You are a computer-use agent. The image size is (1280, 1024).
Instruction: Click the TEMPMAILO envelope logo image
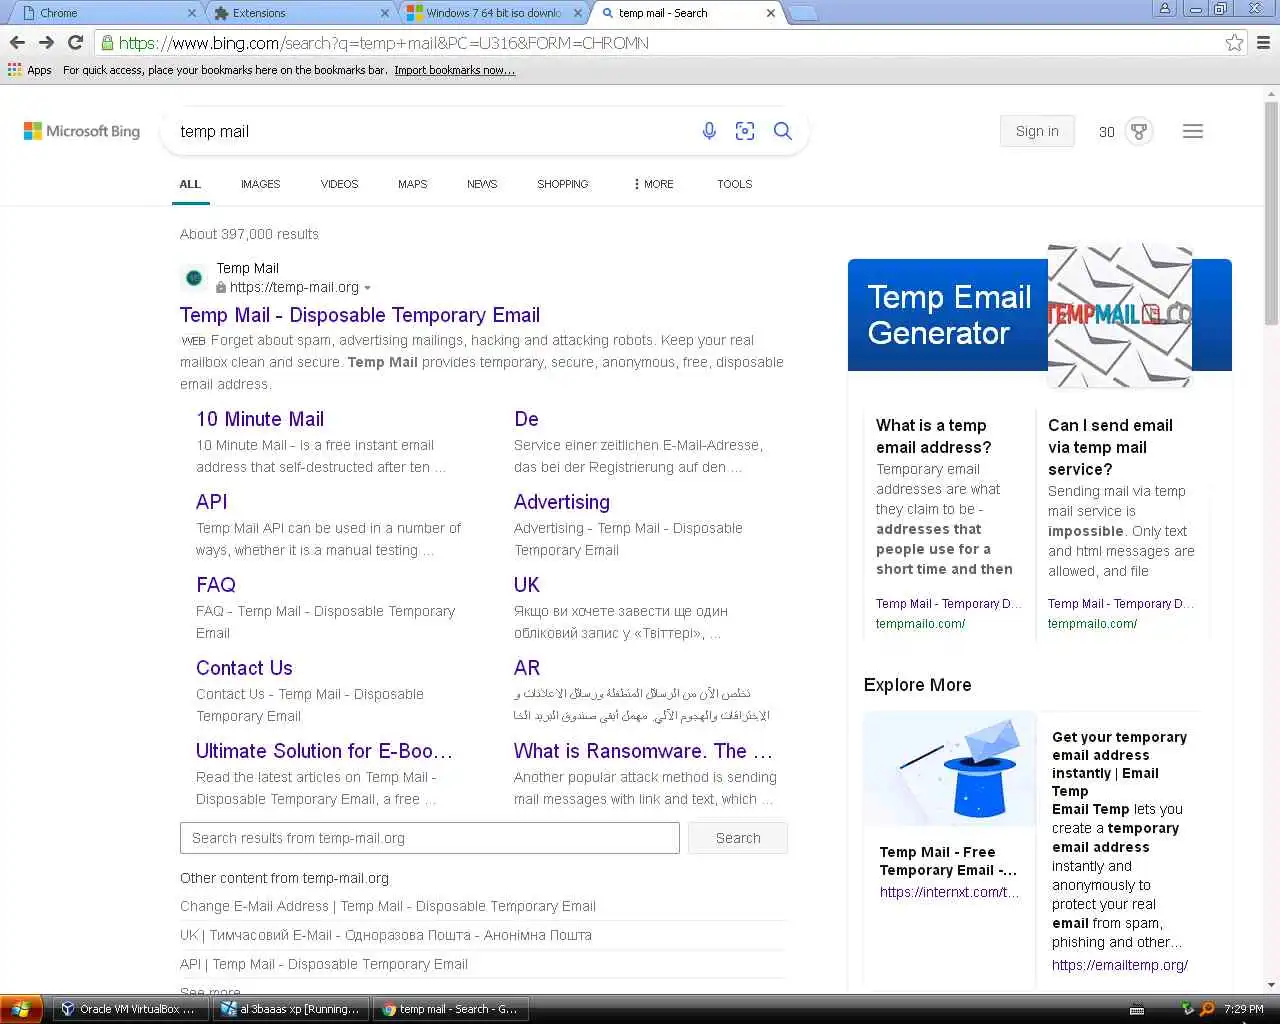1120,315
